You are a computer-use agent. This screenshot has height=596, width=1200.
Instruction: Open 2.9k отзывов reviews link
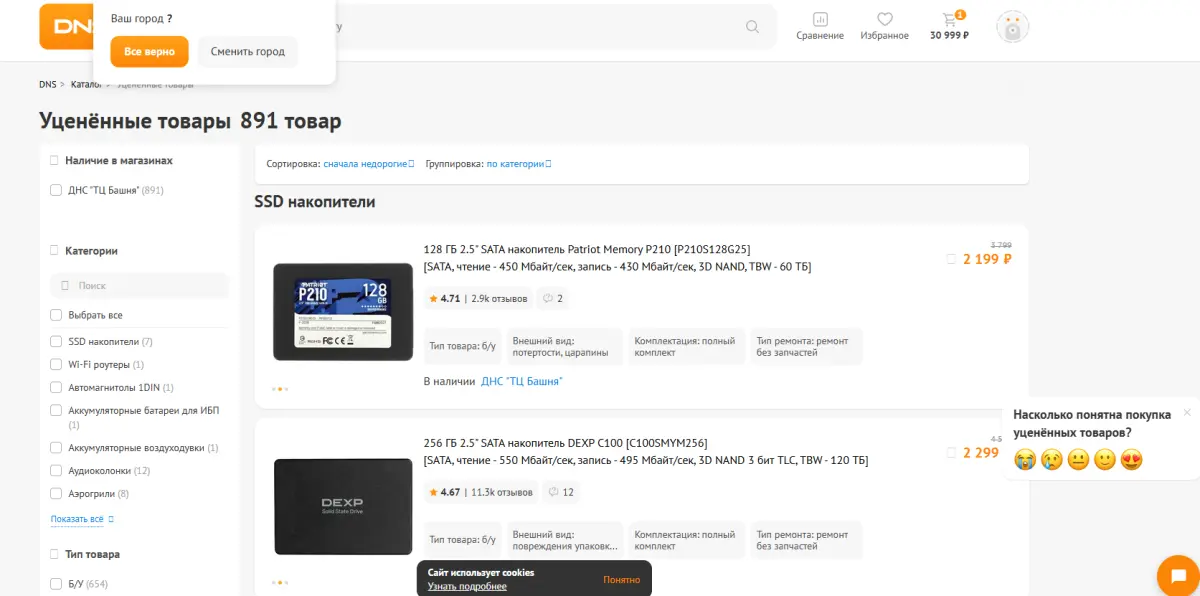point(499,298)
